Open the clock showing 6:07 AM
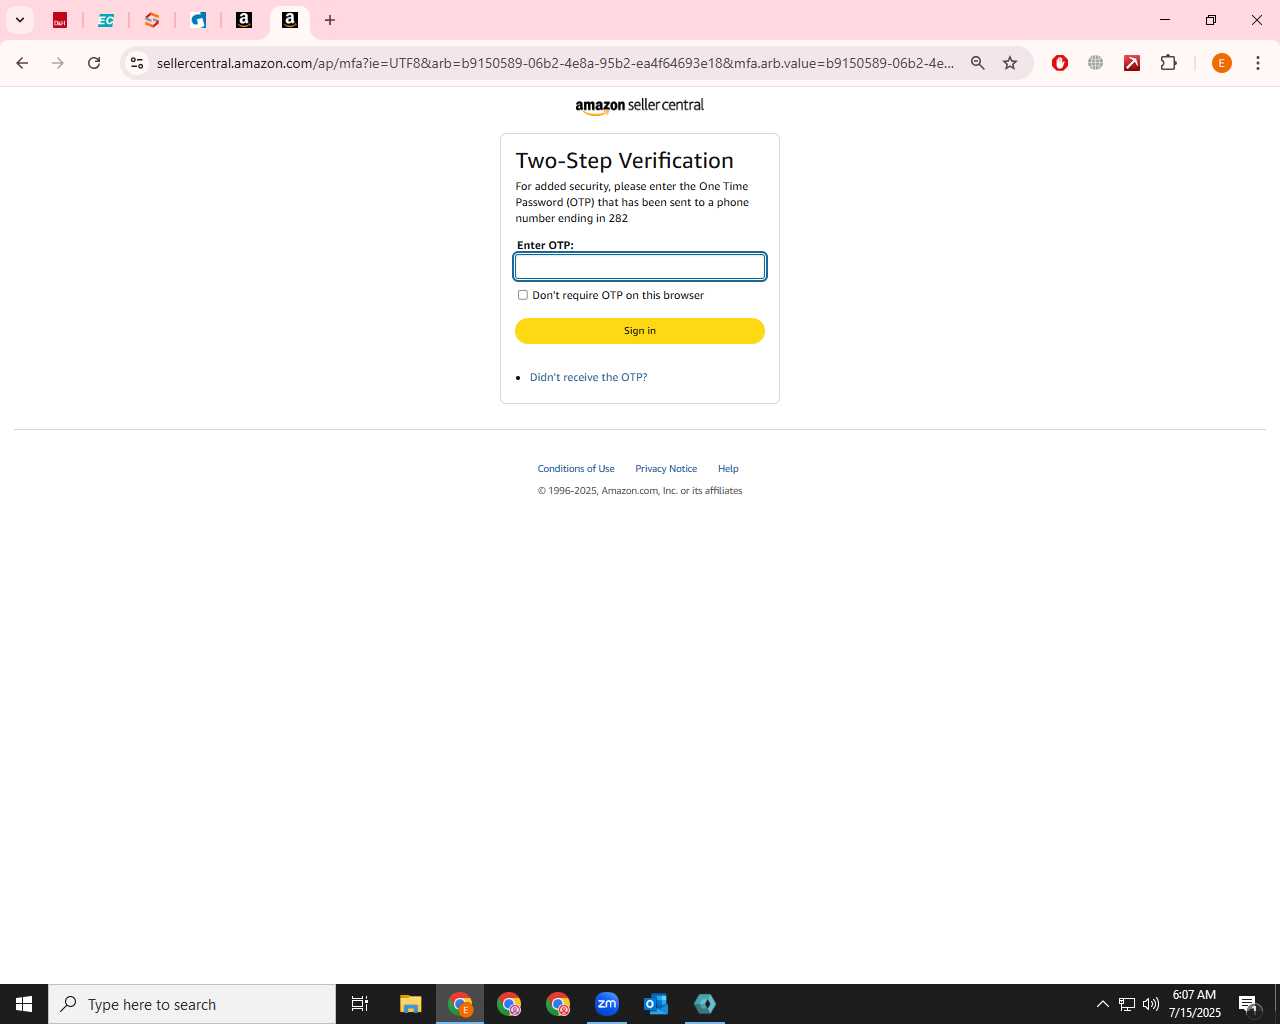Viewport: 1280px width, 1024px height. click(1194, 1004)
